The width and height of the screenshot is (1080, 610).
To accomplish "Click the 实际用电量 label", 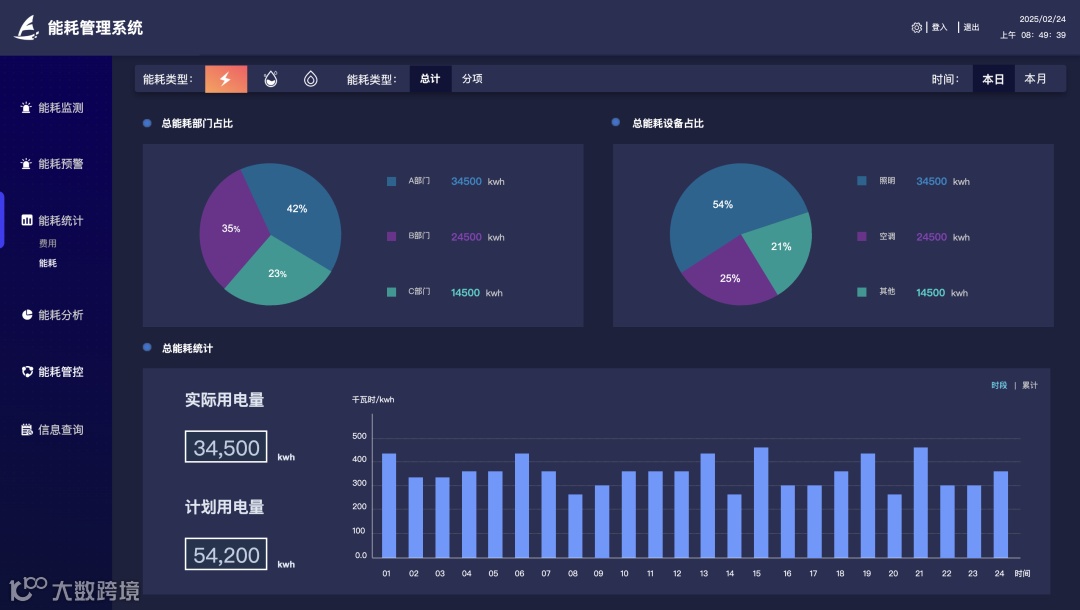I will coord(225,400).
